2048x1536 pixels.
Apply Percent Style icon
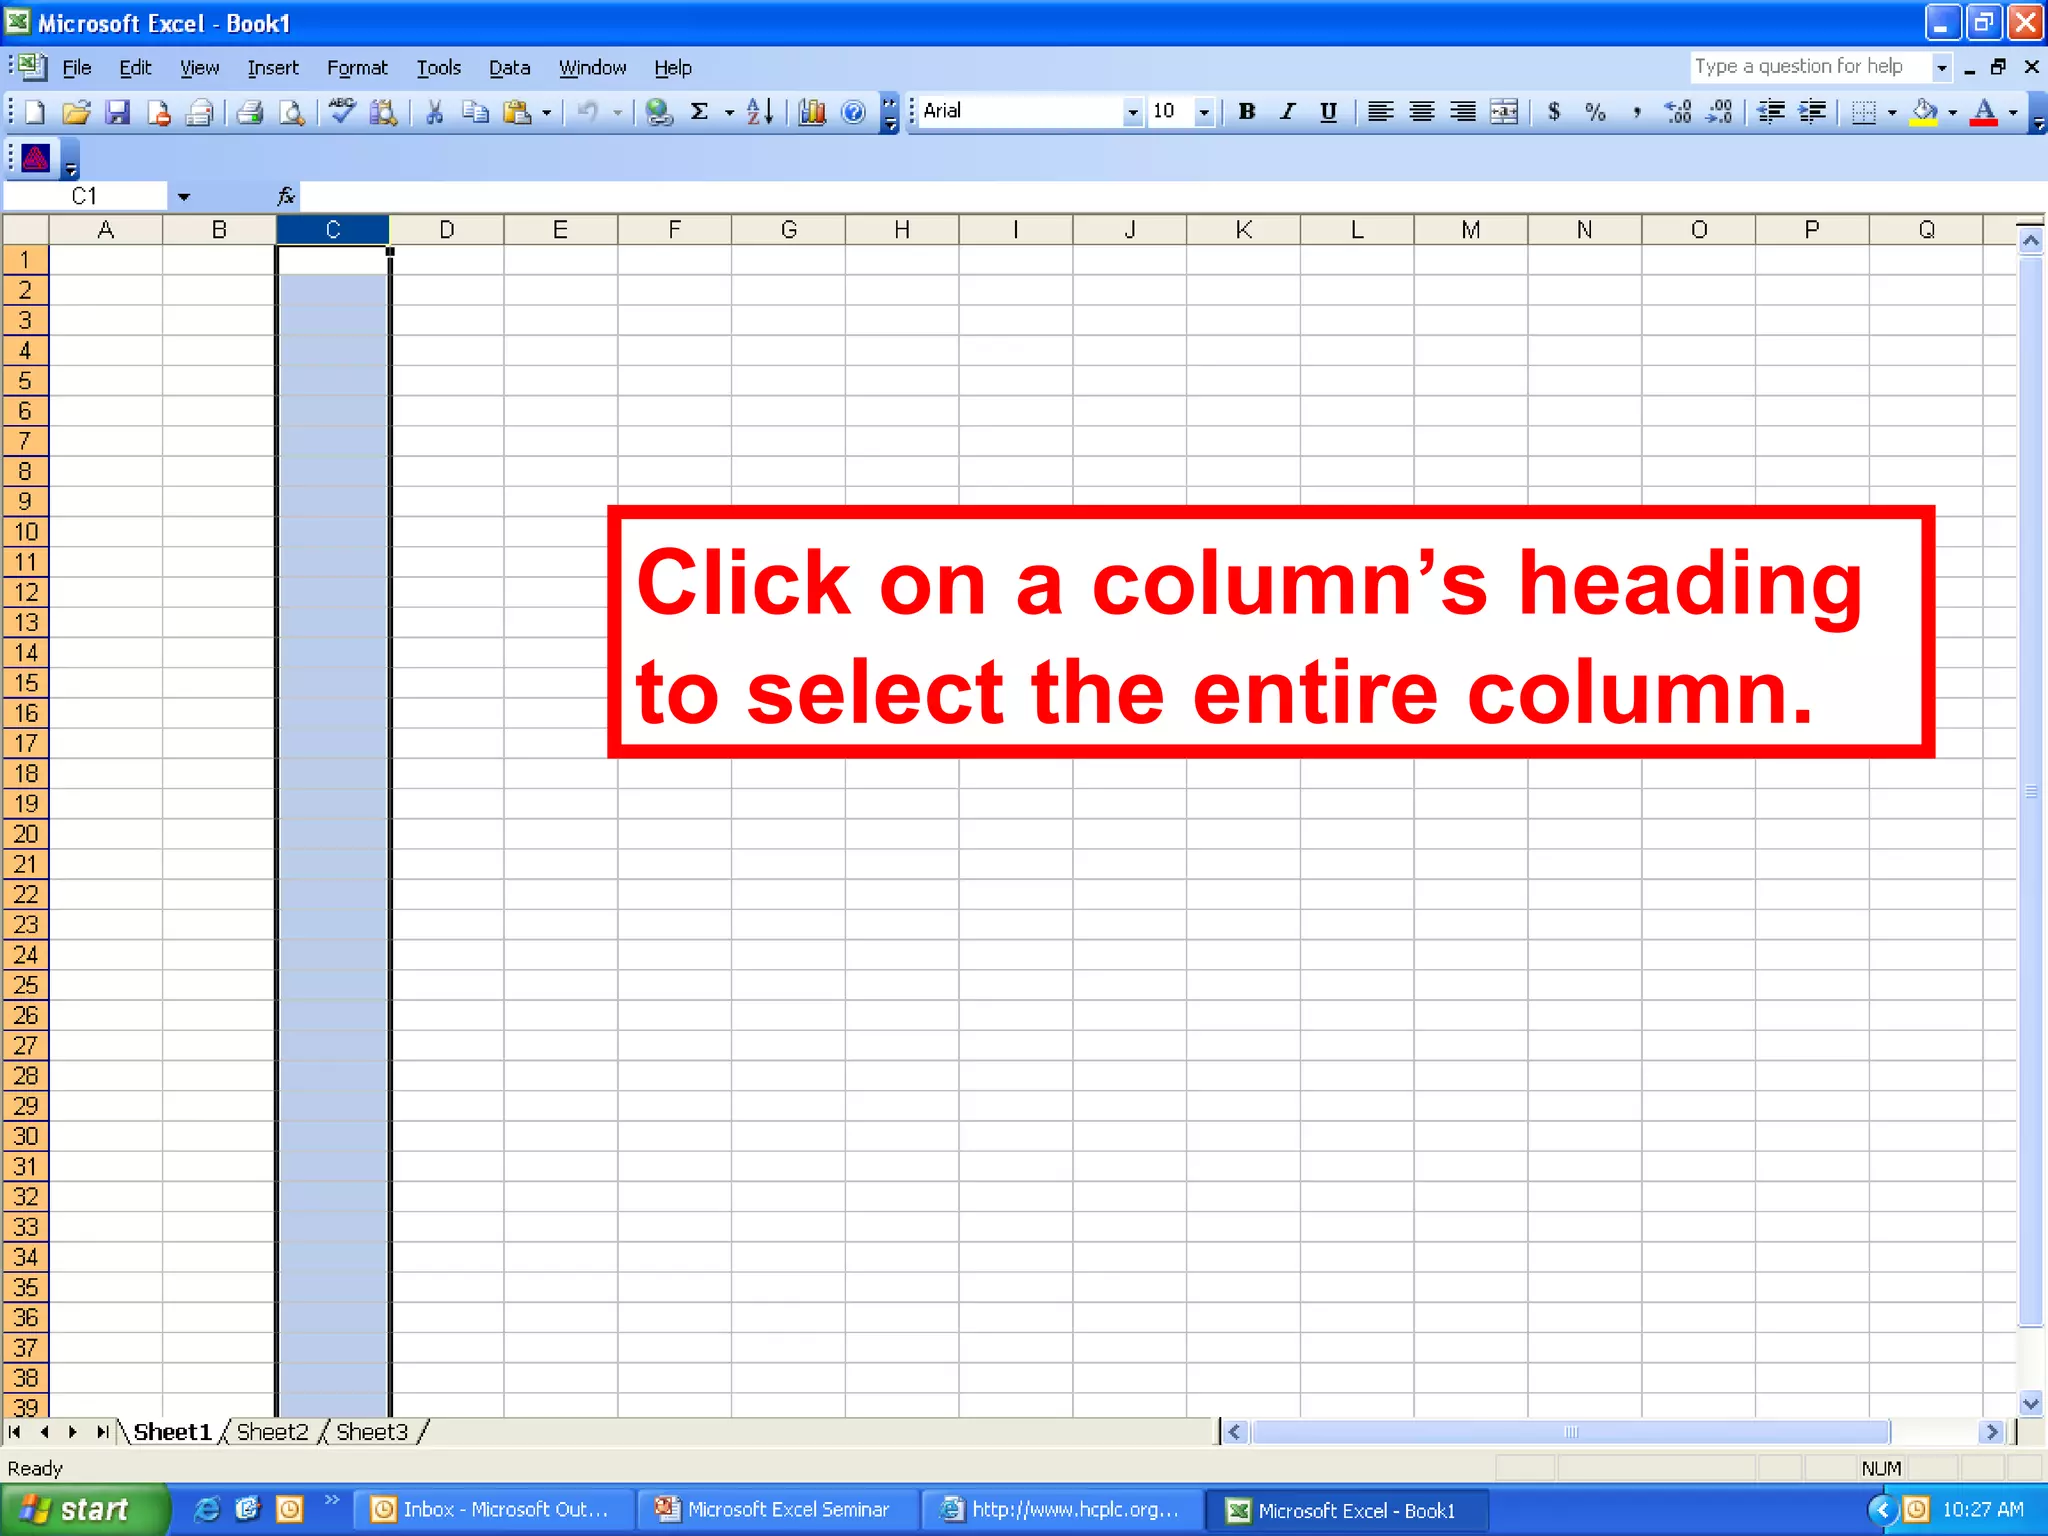1596,112
